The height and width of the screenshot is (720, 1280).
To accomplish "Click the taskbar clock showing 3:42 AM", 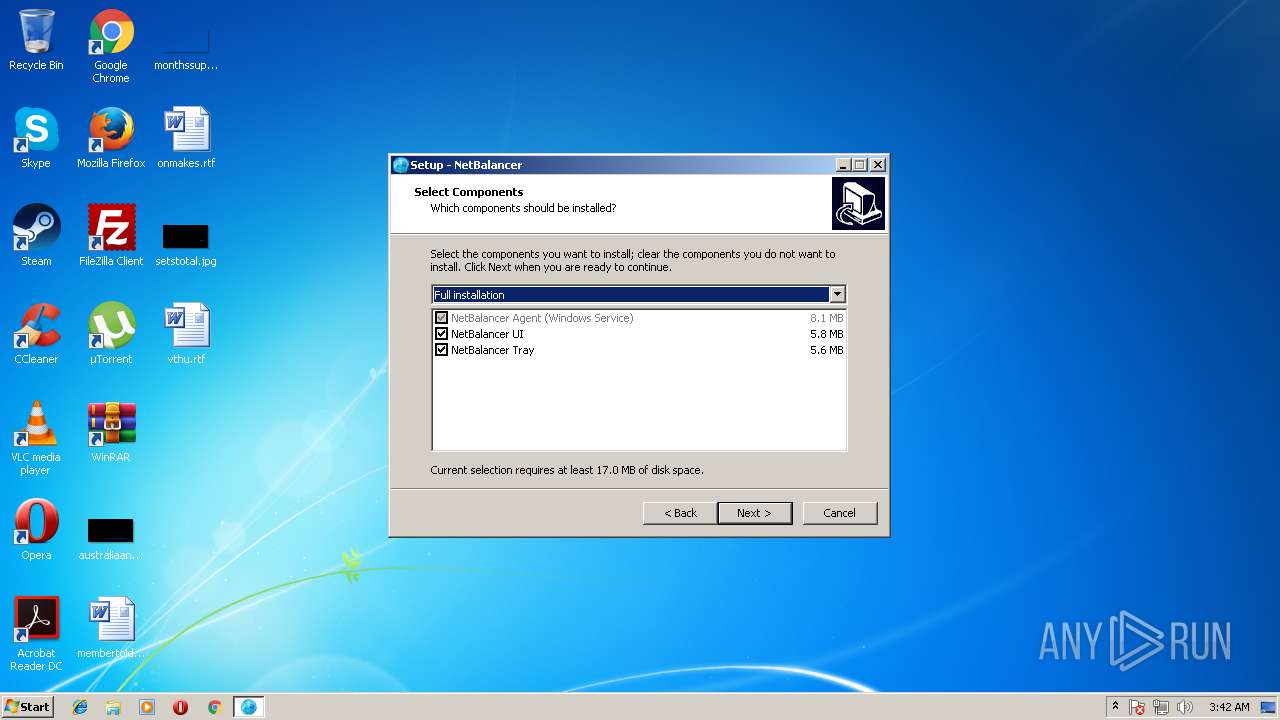I will pyautogui.click(x=1229, y=707).
